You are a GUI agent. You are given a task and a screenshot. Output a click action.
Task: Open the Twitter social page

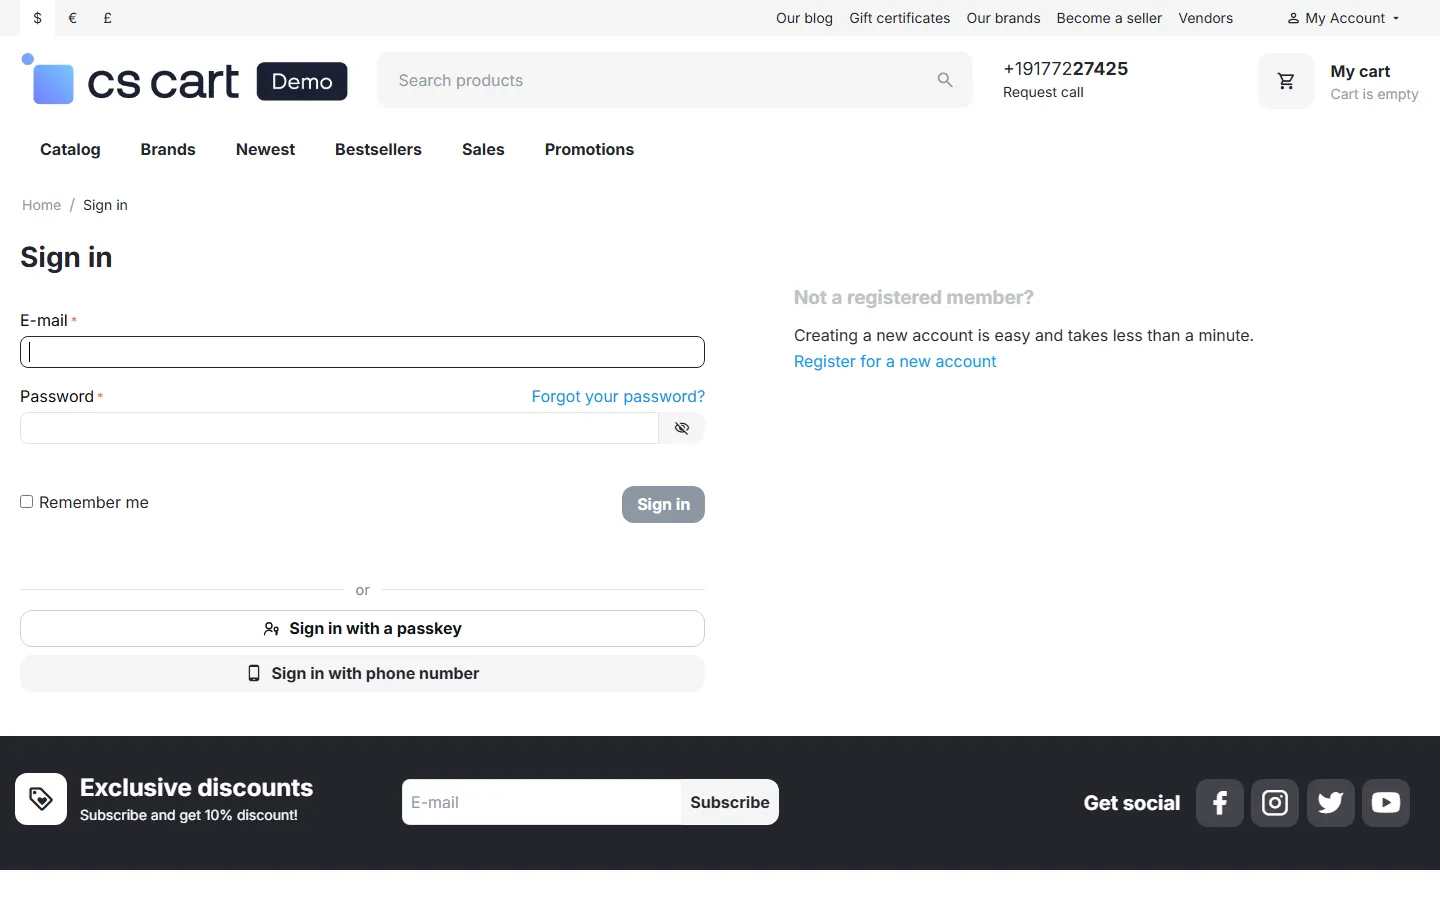(x=1331, y=803)
